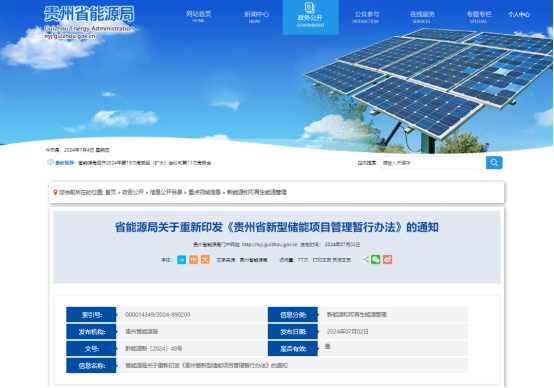554x388 pixels.
Task: Share the article via Weibo icon
Action: click(387, 259)
